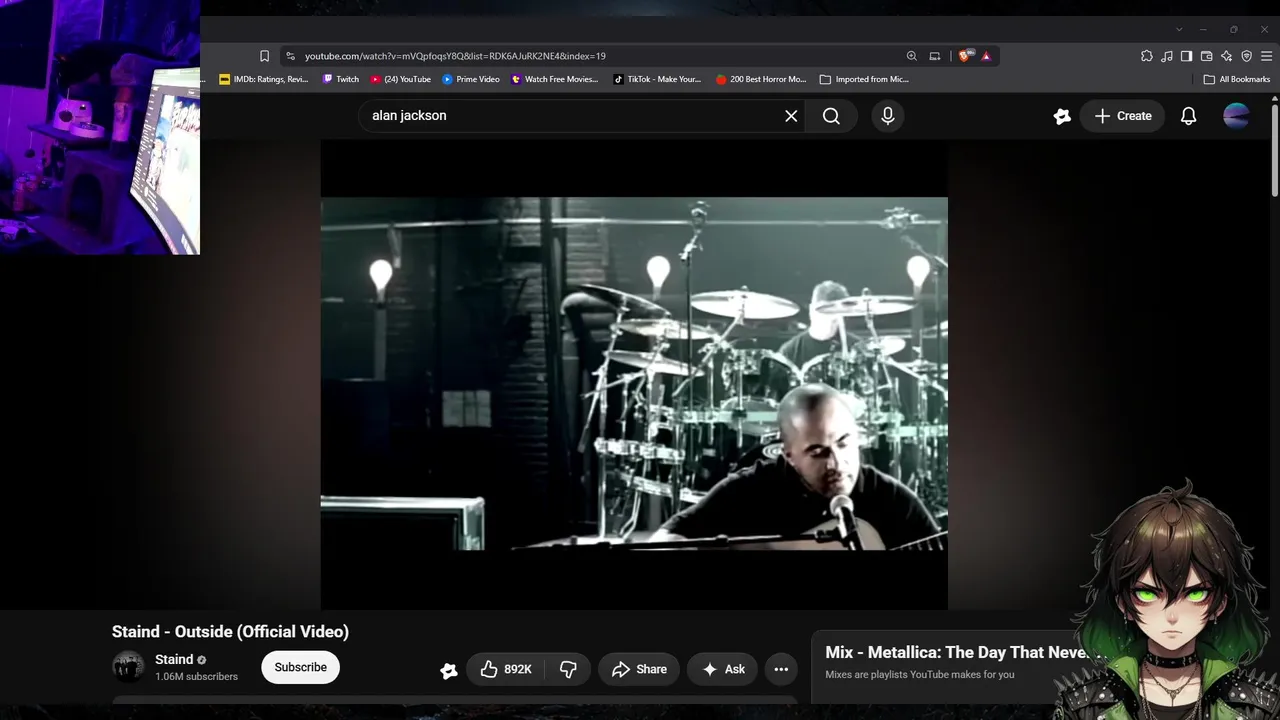Expand the All Bookmarks folder

[1237, 79]
